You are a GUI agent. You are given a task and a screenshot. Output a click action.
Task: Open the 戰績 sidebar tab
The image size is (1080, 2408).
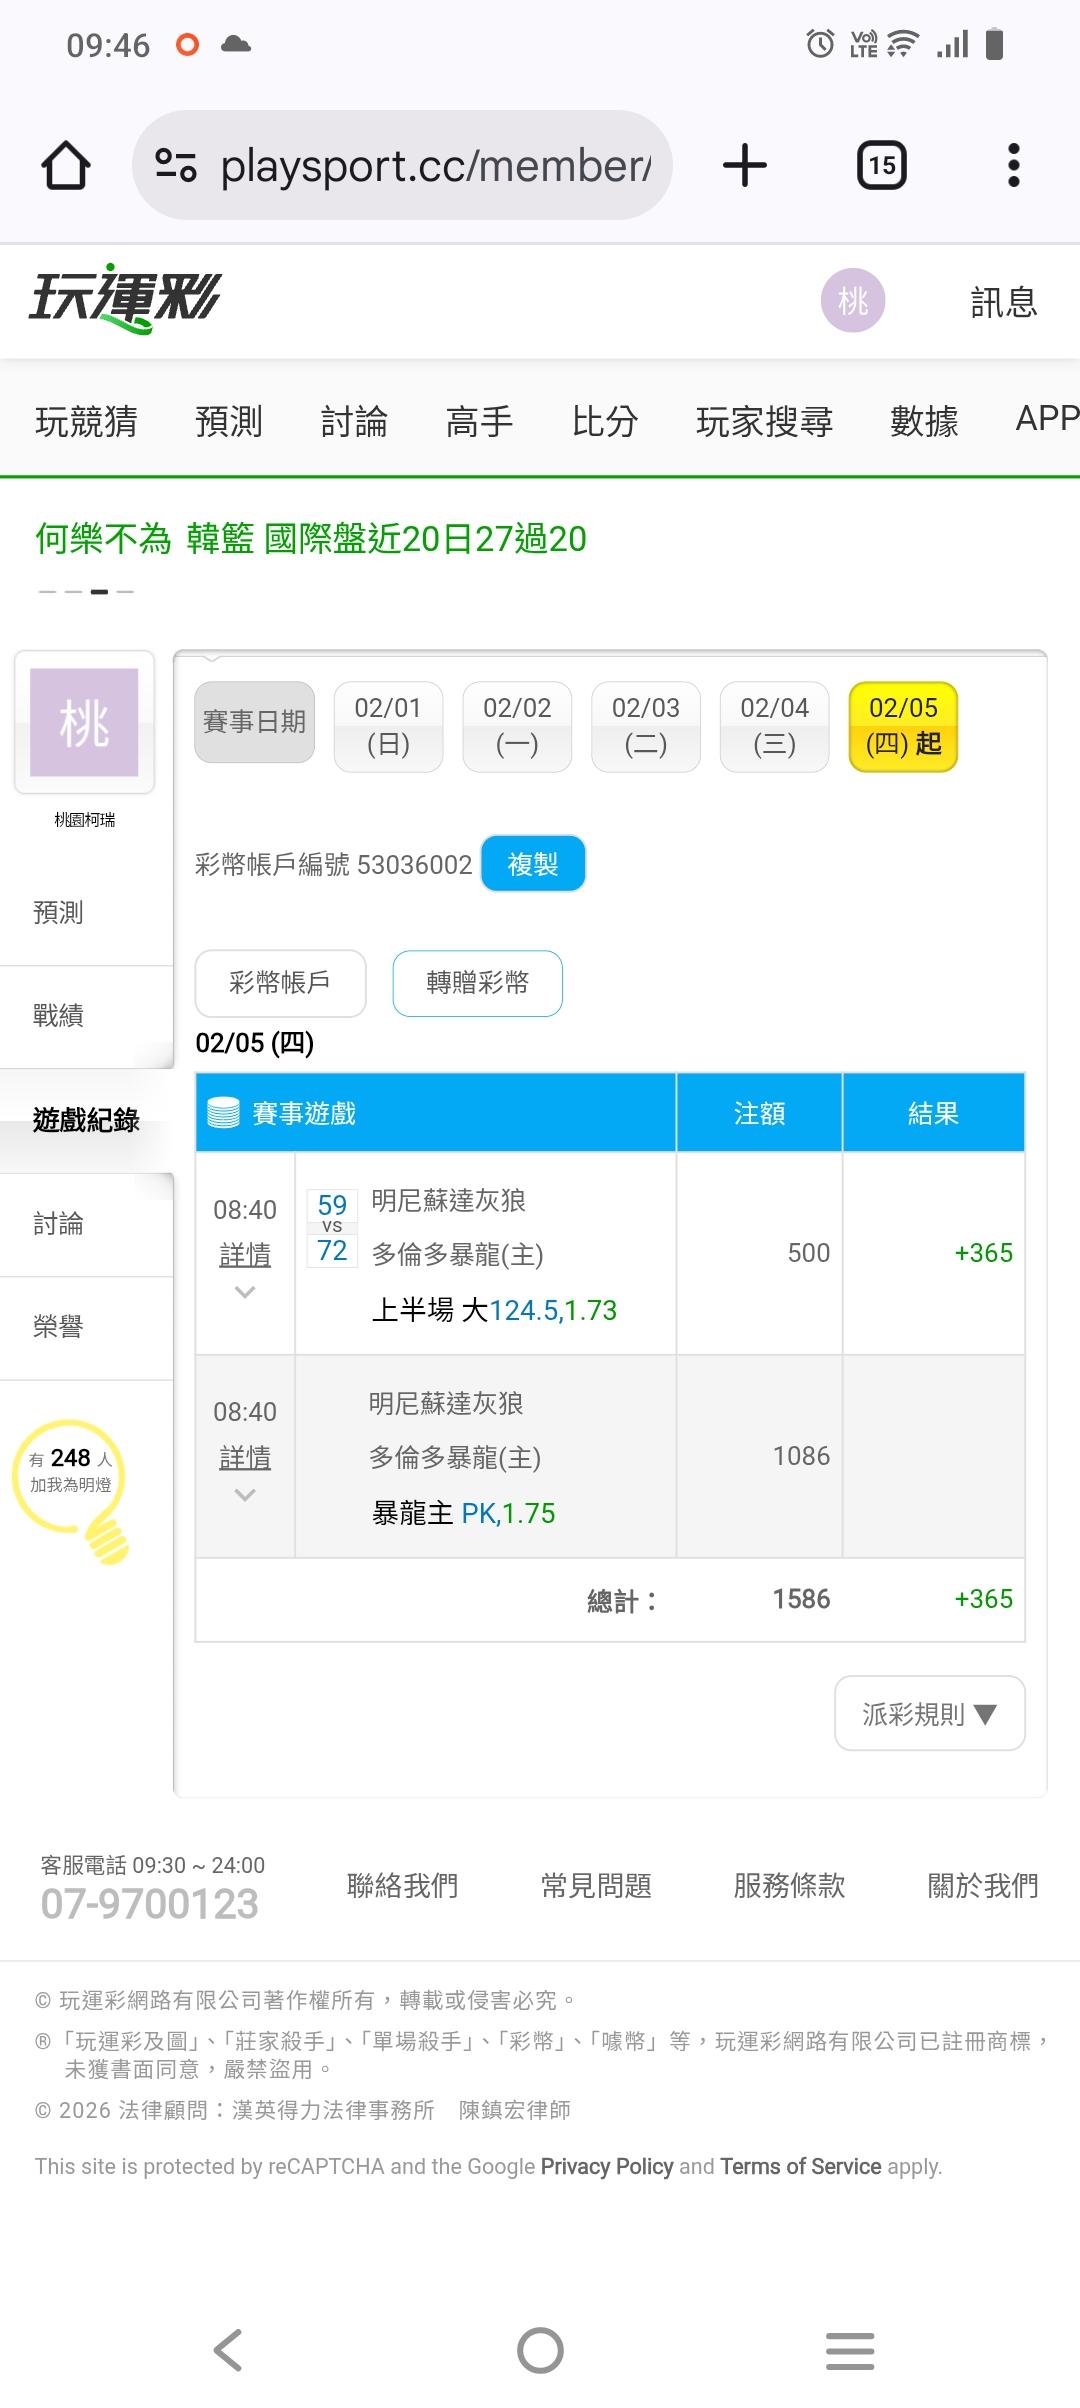point(58,1016)
